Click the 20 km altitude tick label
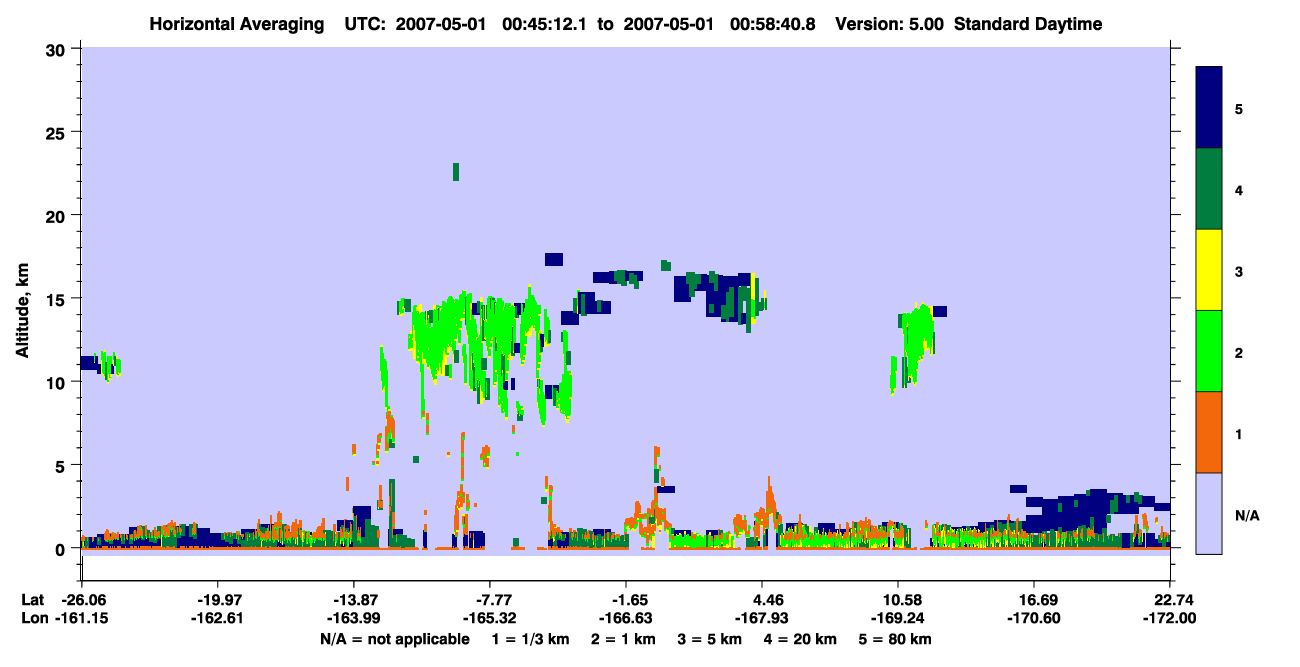The width and height of the screenshot is (1300, 667). coord(58,216)
